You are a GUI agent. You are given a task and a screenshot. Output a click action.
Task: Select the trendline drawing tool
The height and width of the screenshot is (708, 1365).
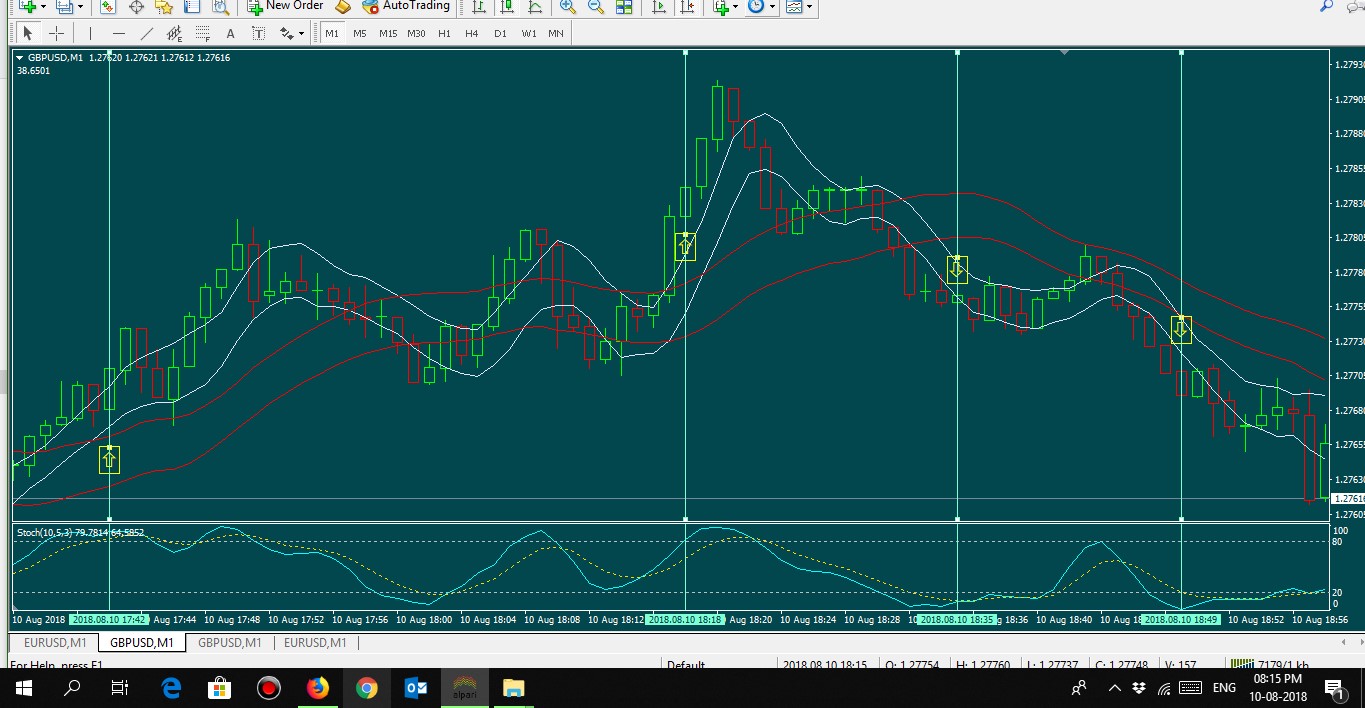pos(147,33)
